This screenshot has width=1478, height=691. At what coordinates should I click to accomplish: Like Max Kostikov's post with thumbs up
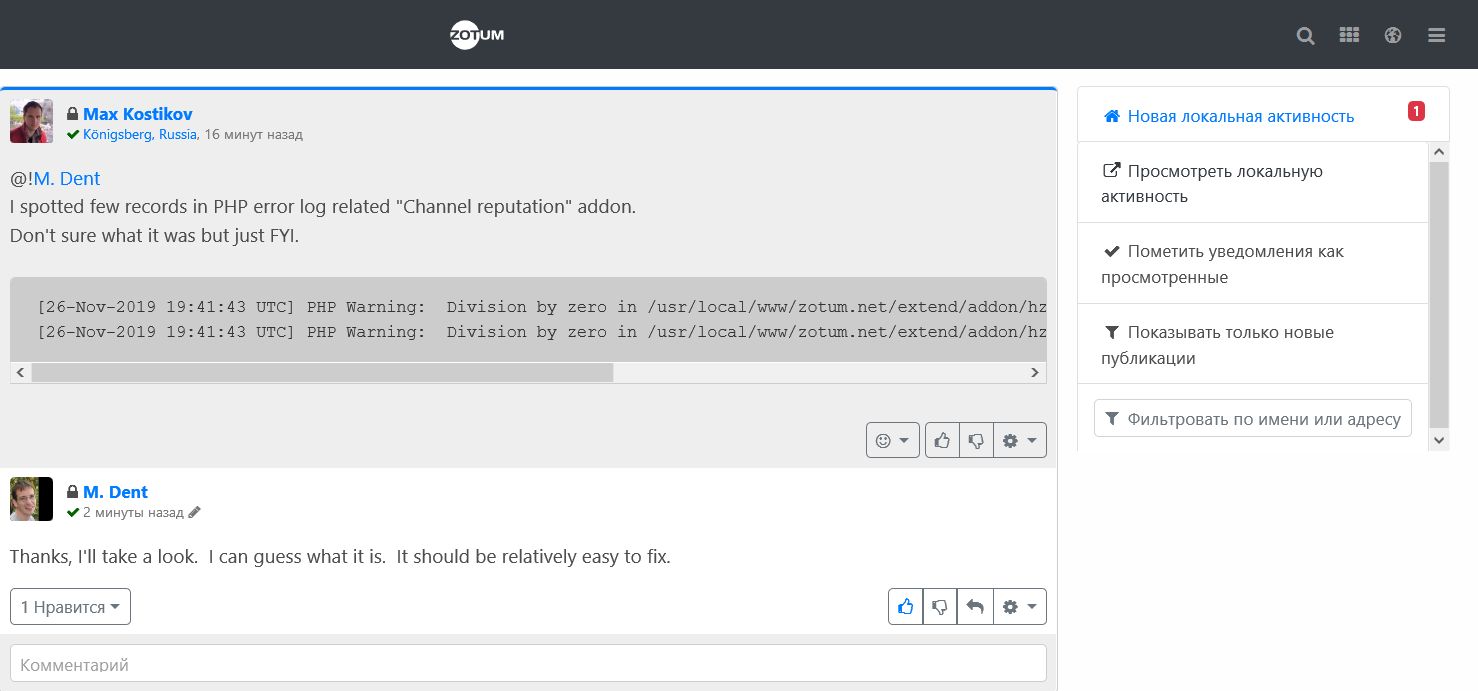(942, 440)
